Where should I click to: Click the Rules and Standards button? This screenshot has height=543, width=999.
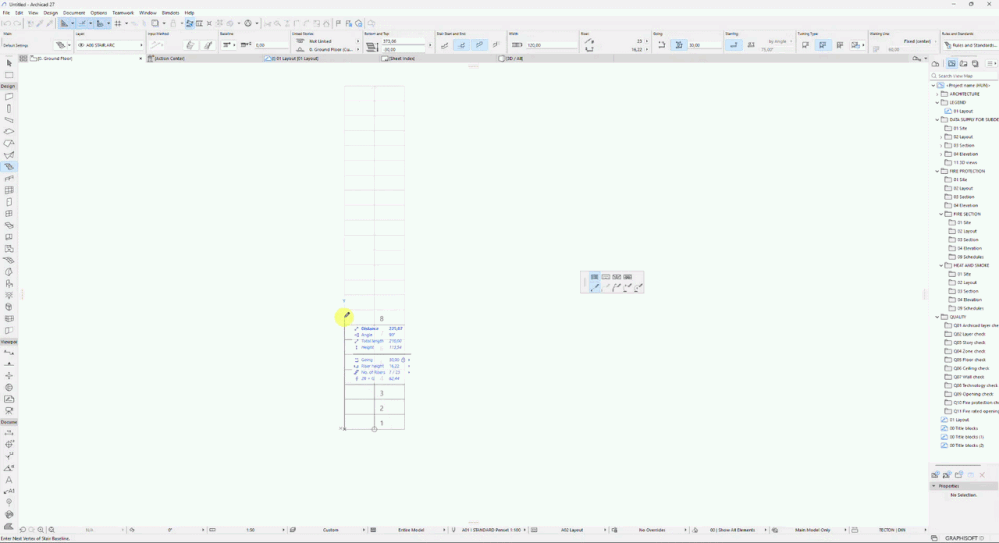970,45
